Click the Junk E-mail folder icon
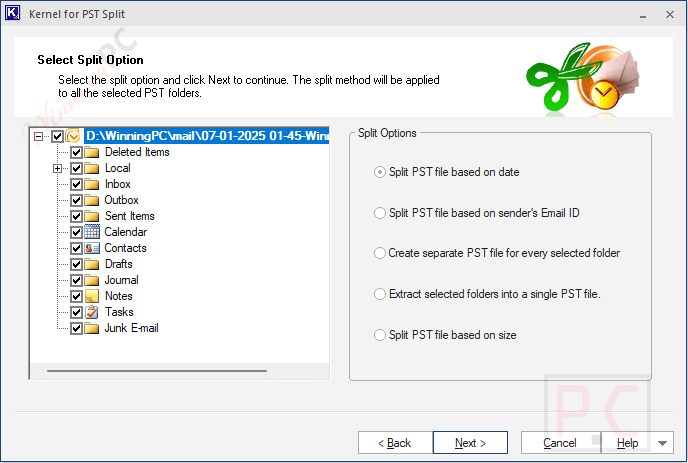 (x=92, y=328)
